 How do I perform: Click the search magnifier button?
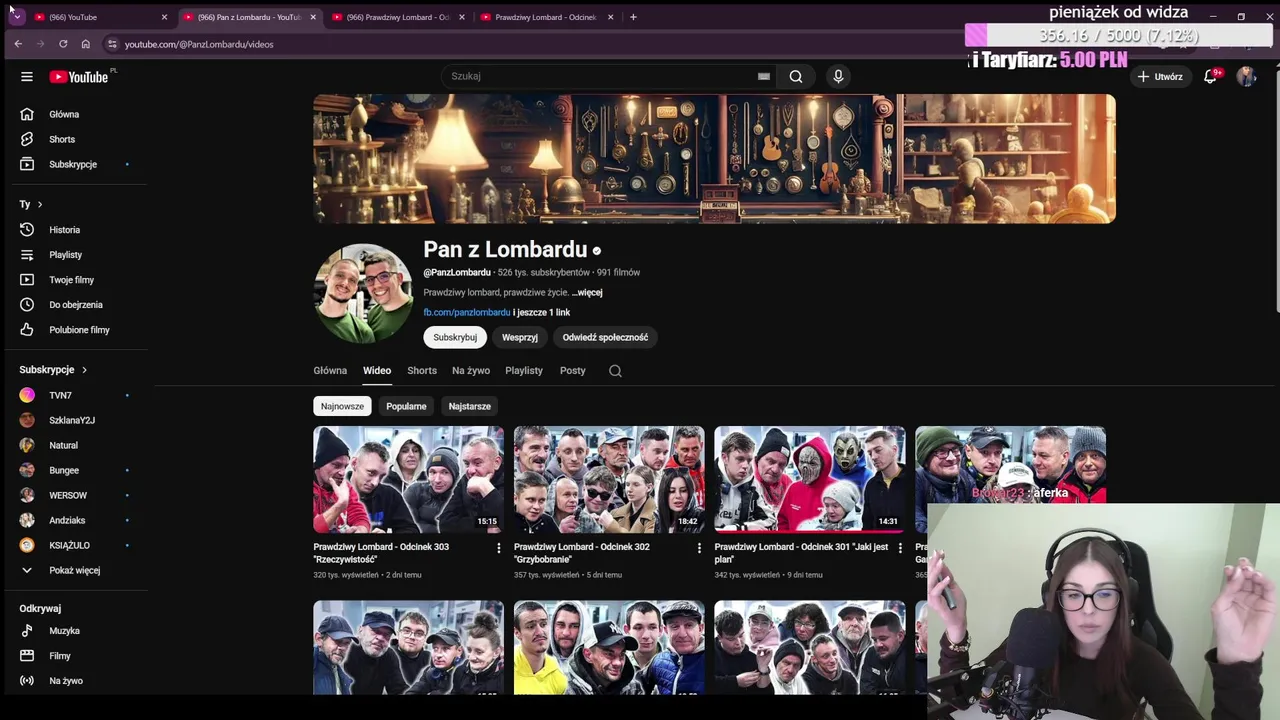(796, 76)
